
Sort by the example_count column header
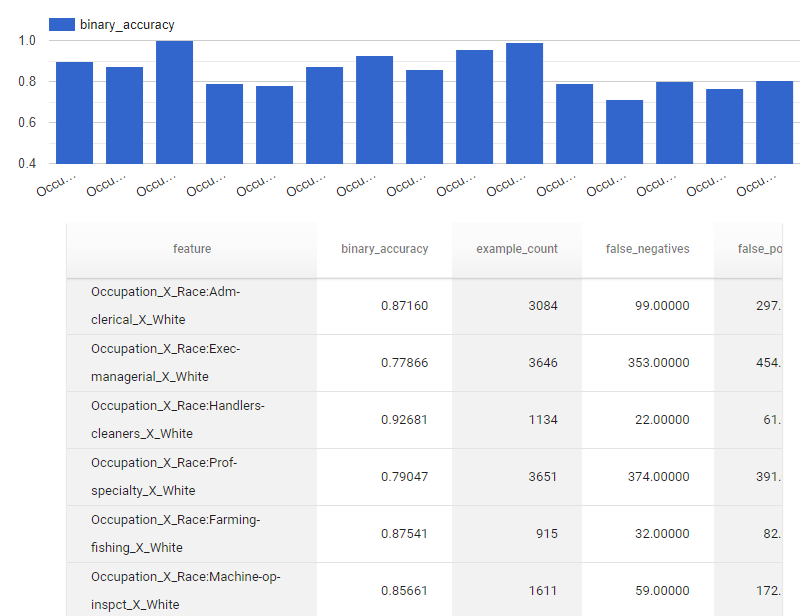(517, 249)
